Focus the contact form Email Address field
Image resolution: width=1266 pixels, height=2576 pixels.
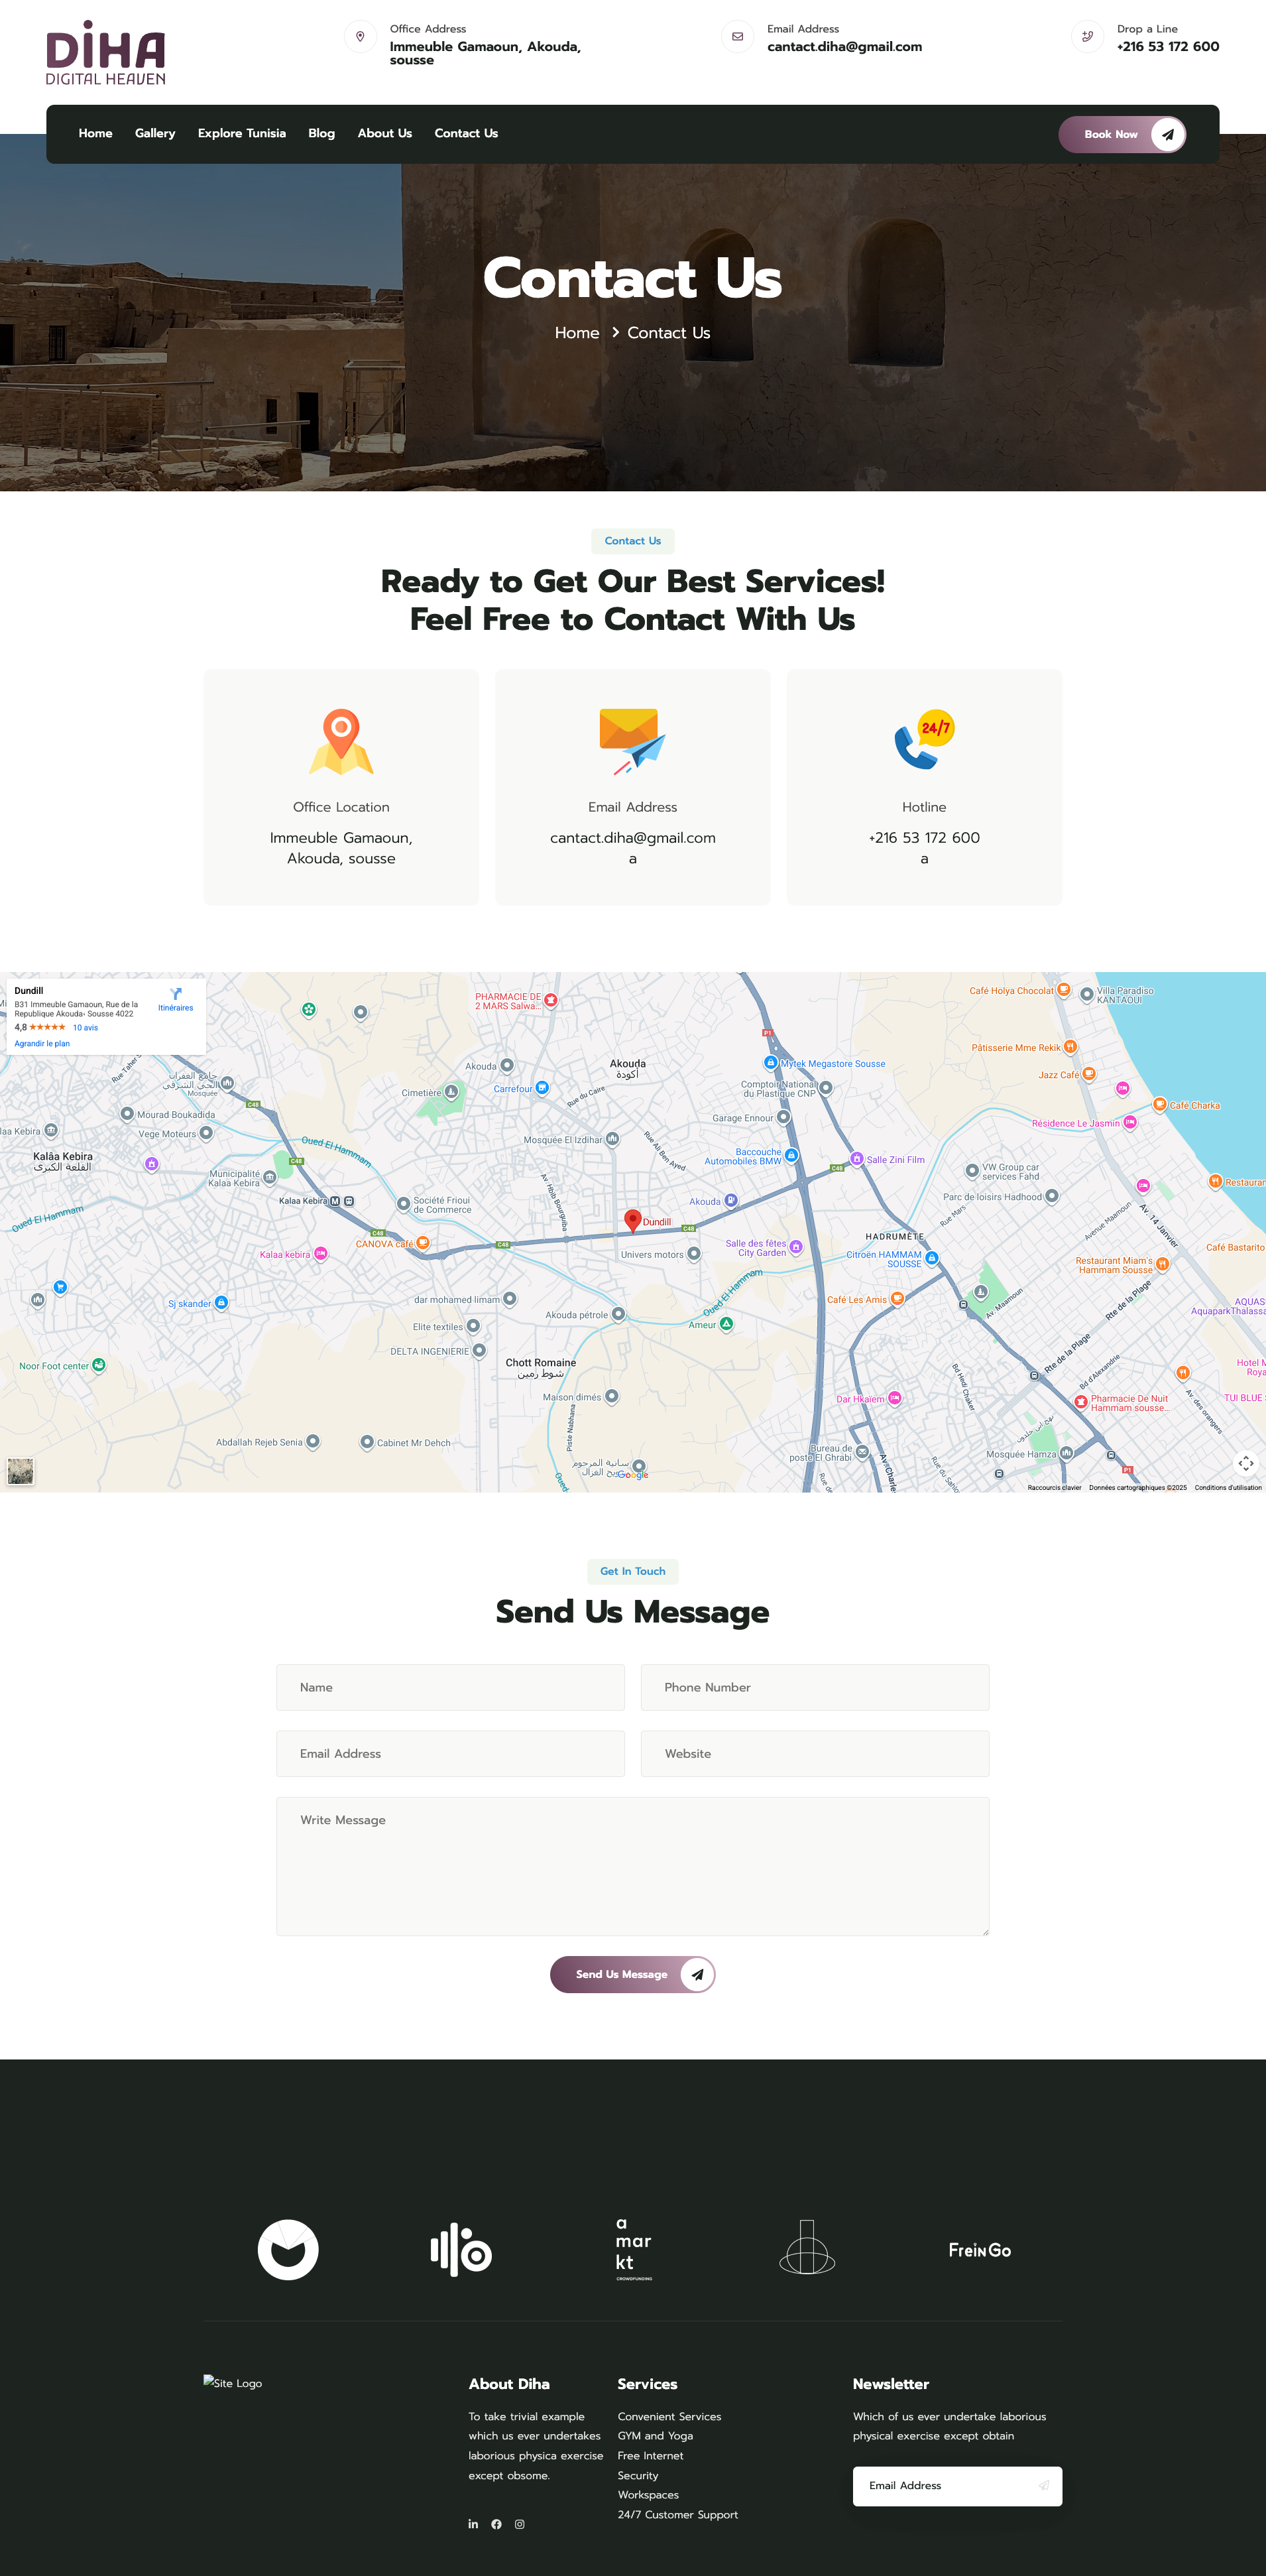pos(450,1753)
